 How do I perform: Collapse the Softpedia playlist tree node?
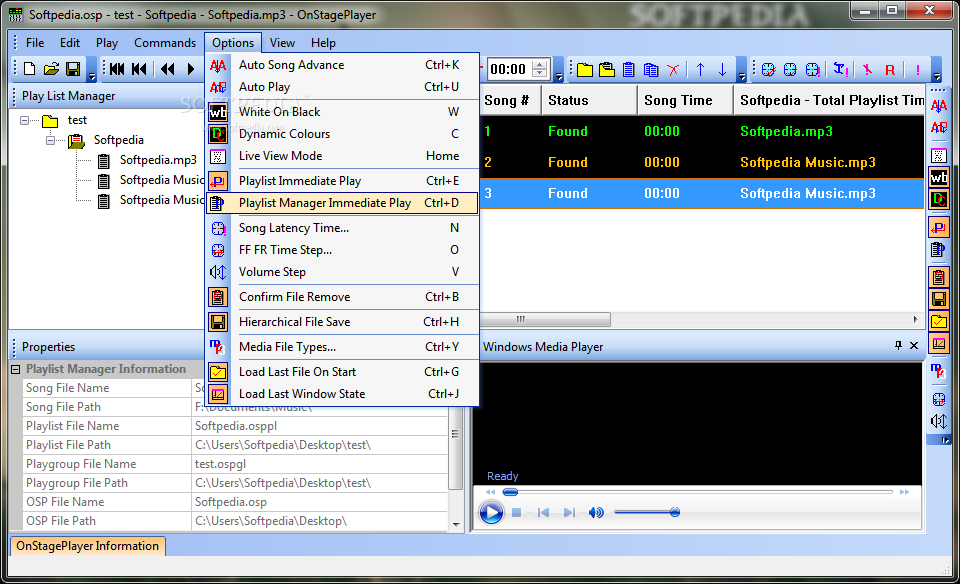click(50, 140)
